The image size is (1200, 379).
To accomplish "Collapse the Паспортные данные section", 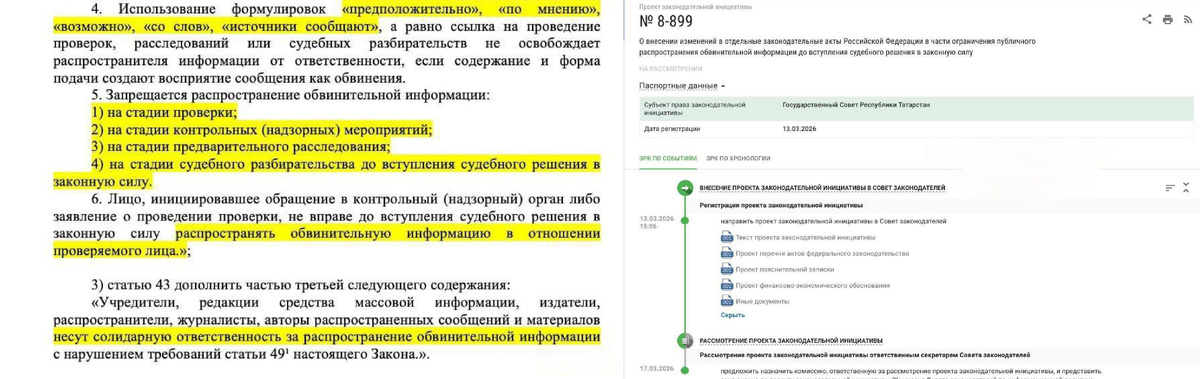I will point(682,86).
